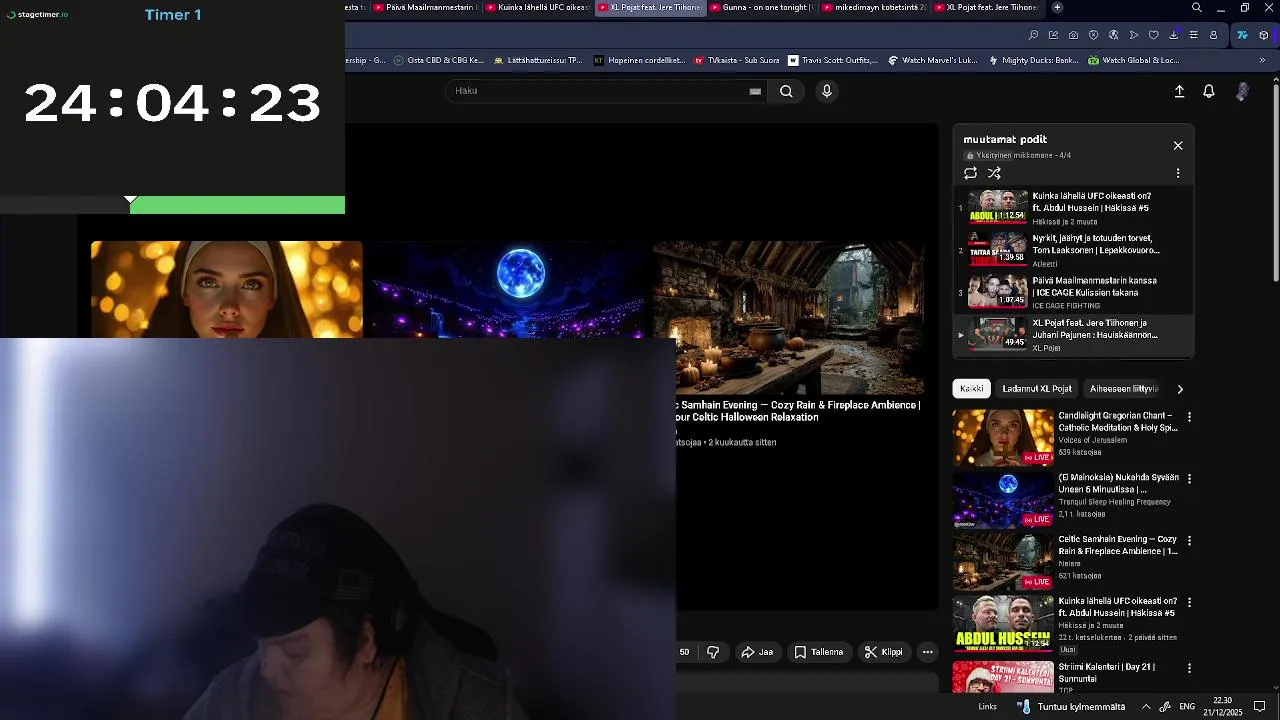
Task: Open the browser ad blocker shield icon
Action: [1093, 35]
